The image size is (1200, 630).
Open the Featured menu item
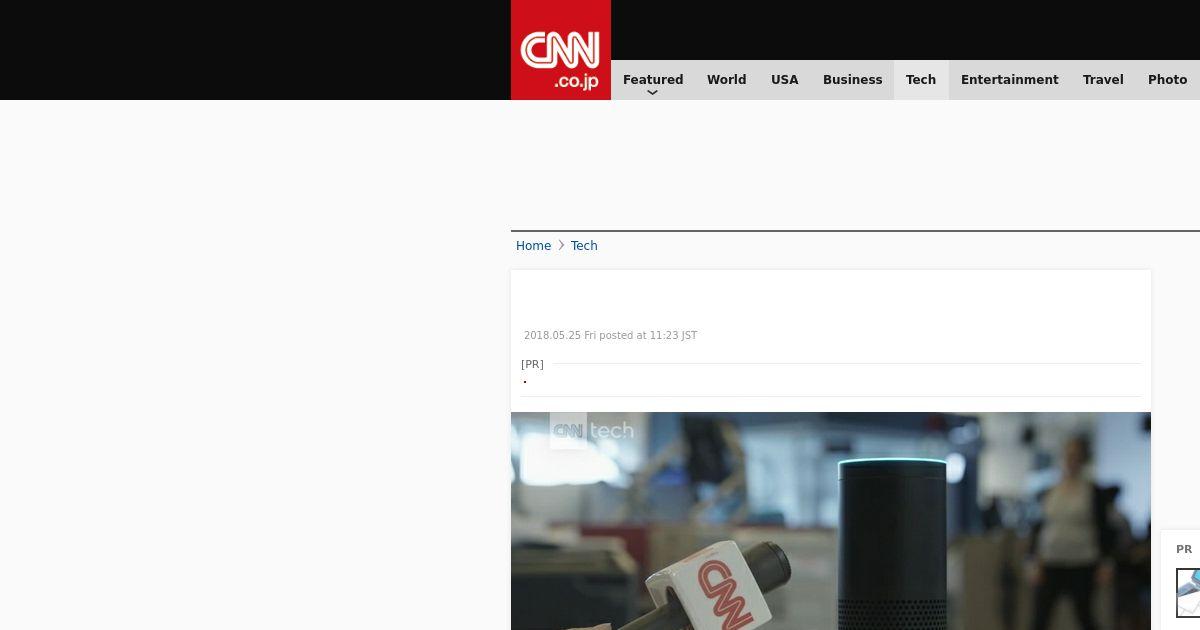tap(653, 80)
